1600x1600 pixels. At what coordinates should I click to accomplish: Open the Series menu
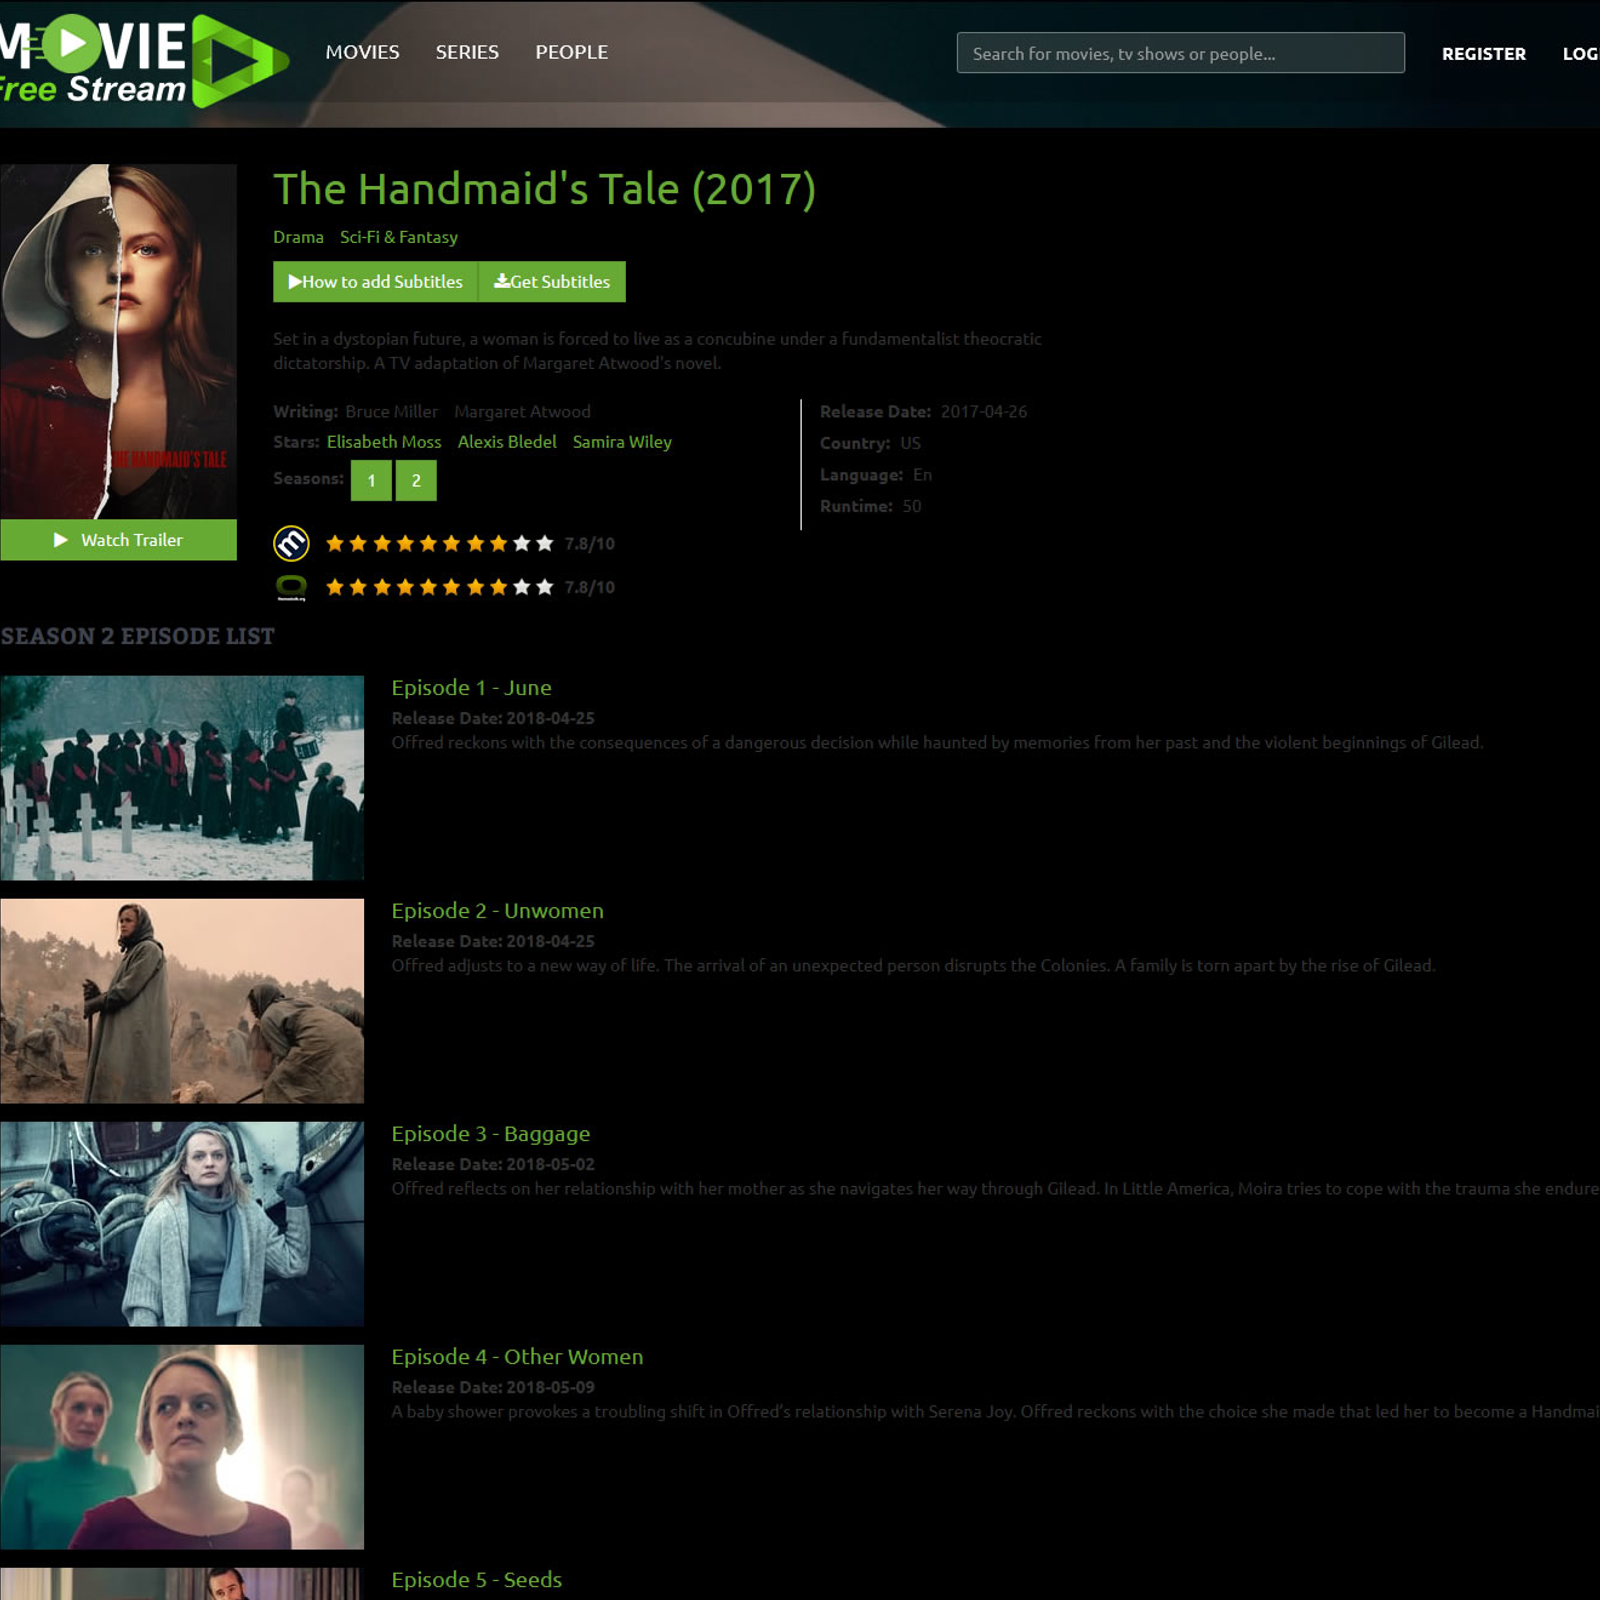pyautogui.click(x=467, y=52)
